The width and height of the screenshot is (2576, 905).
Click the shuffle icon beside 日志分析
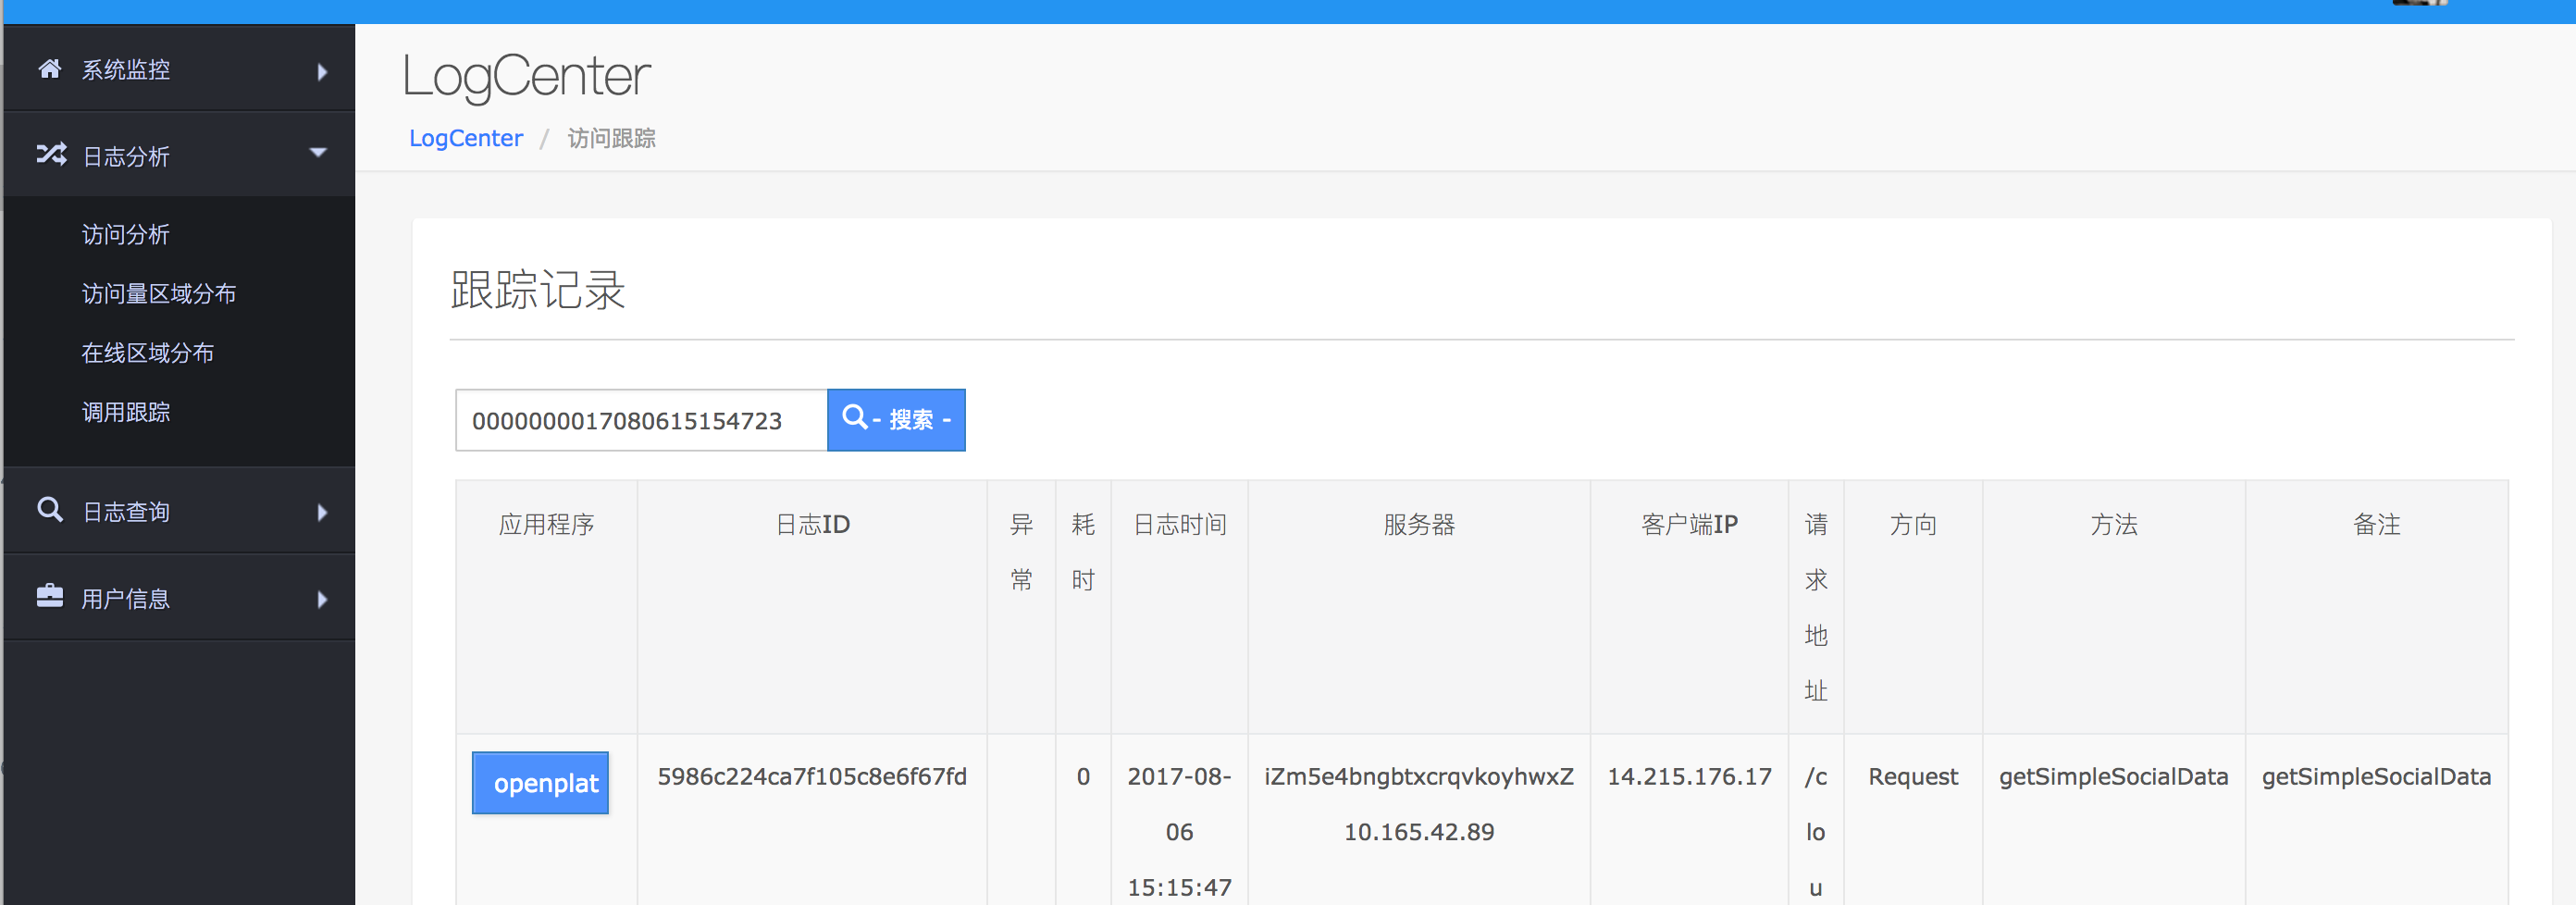pos(51,154)
